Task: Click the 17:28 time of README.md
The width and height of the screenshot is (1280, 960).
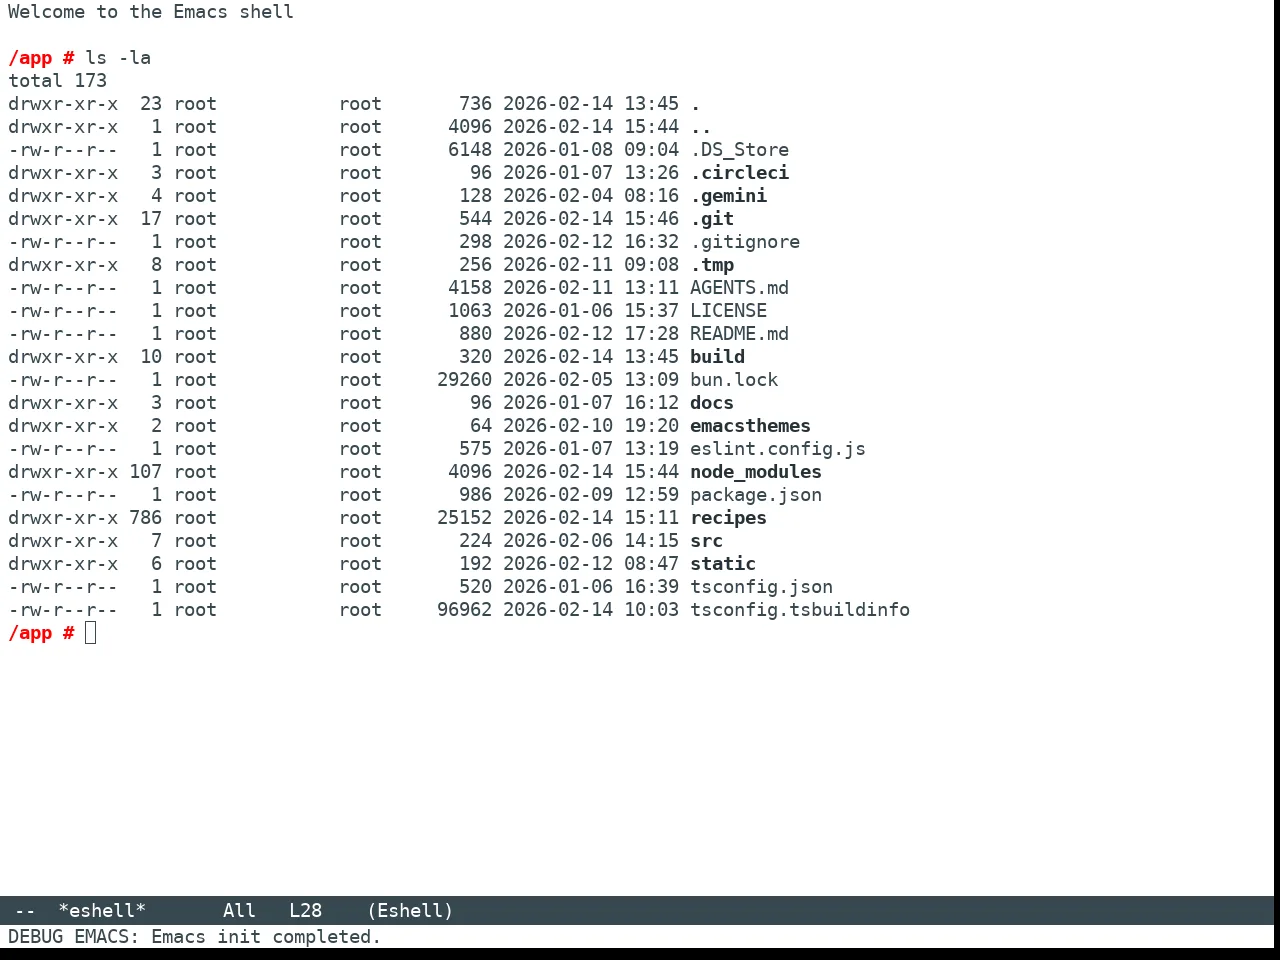Action: click(x=651, y=334)
